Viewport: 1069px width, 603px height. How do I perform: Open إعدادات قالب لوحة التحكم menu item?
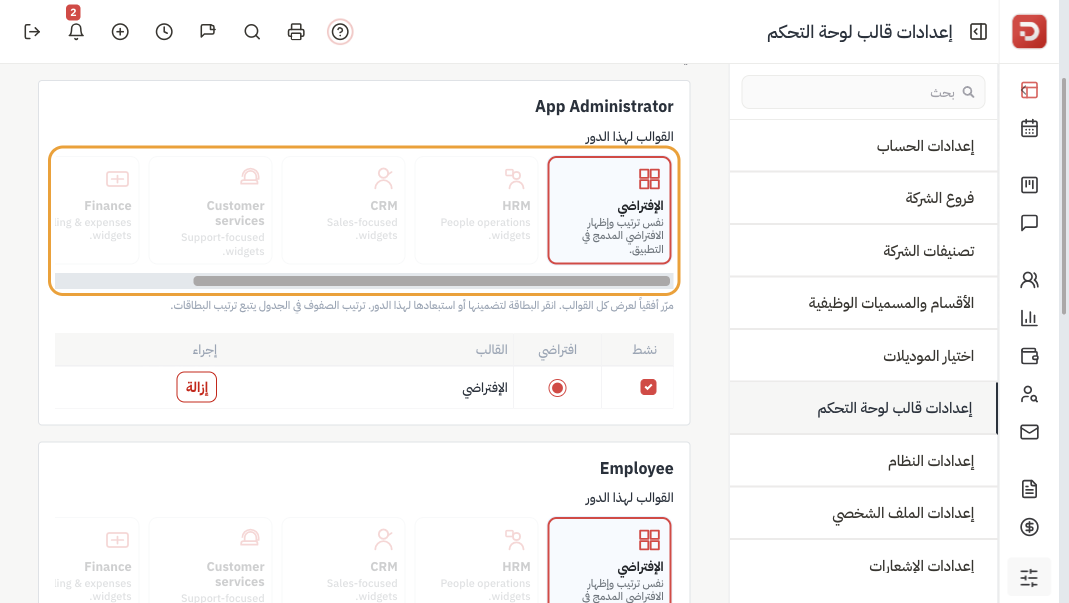[863, 408]
